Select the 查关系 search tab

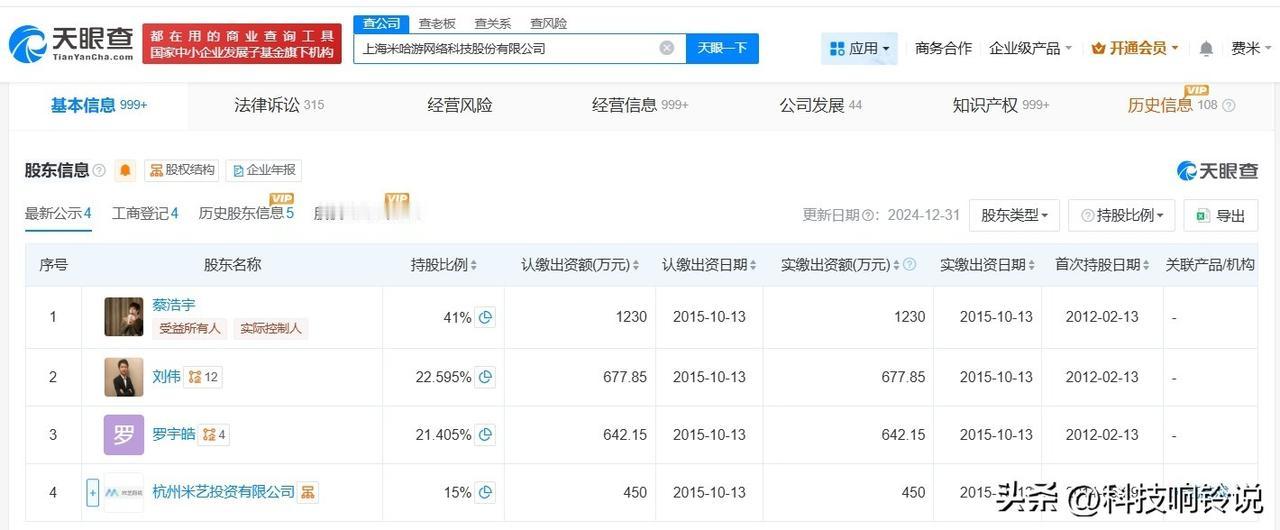(492, 23)
